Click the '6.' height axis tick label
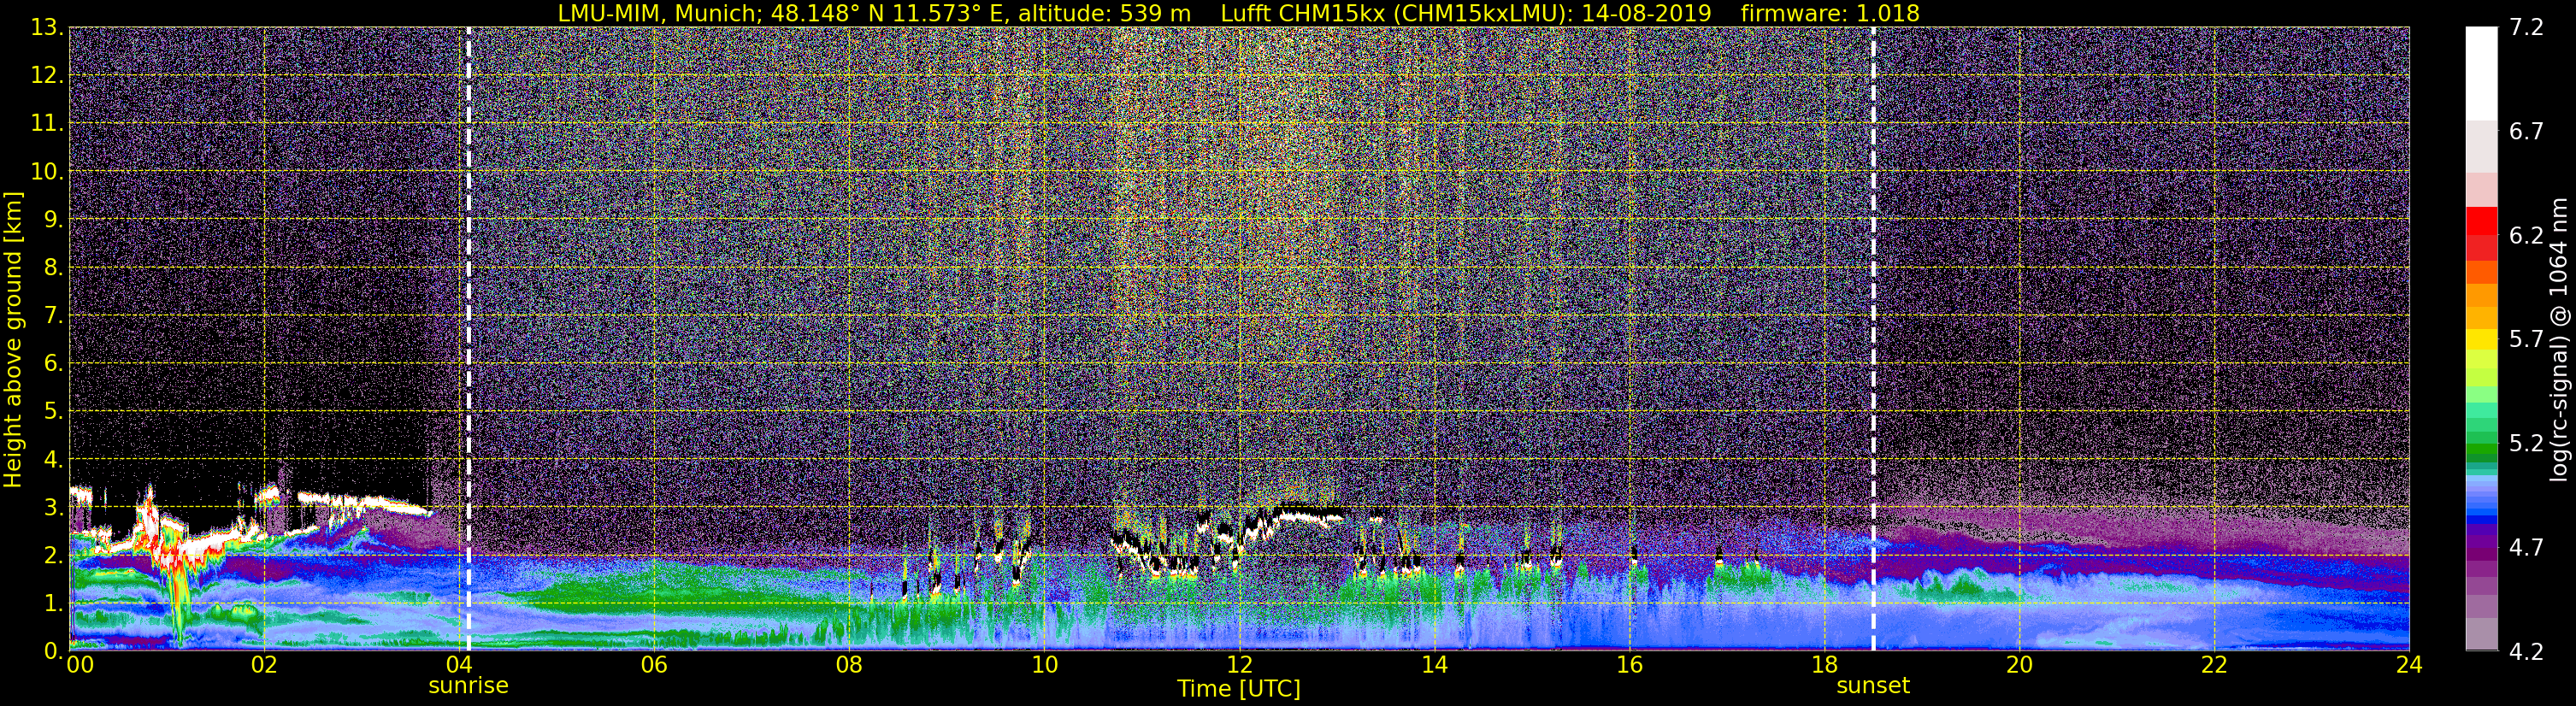Screen dimensions: 2576x706 pyautogui.click(x=54, y=364)
